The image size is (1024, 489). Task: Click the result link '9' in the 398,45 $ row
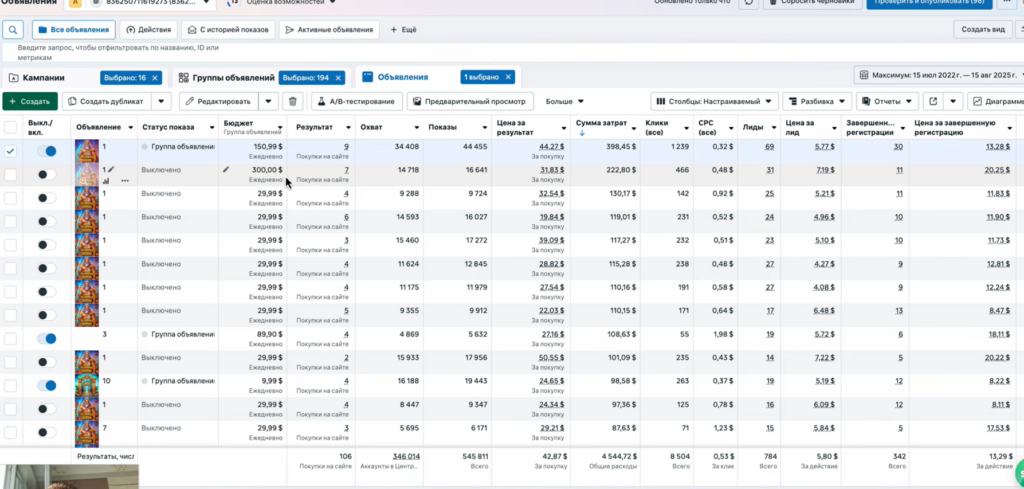346,147
